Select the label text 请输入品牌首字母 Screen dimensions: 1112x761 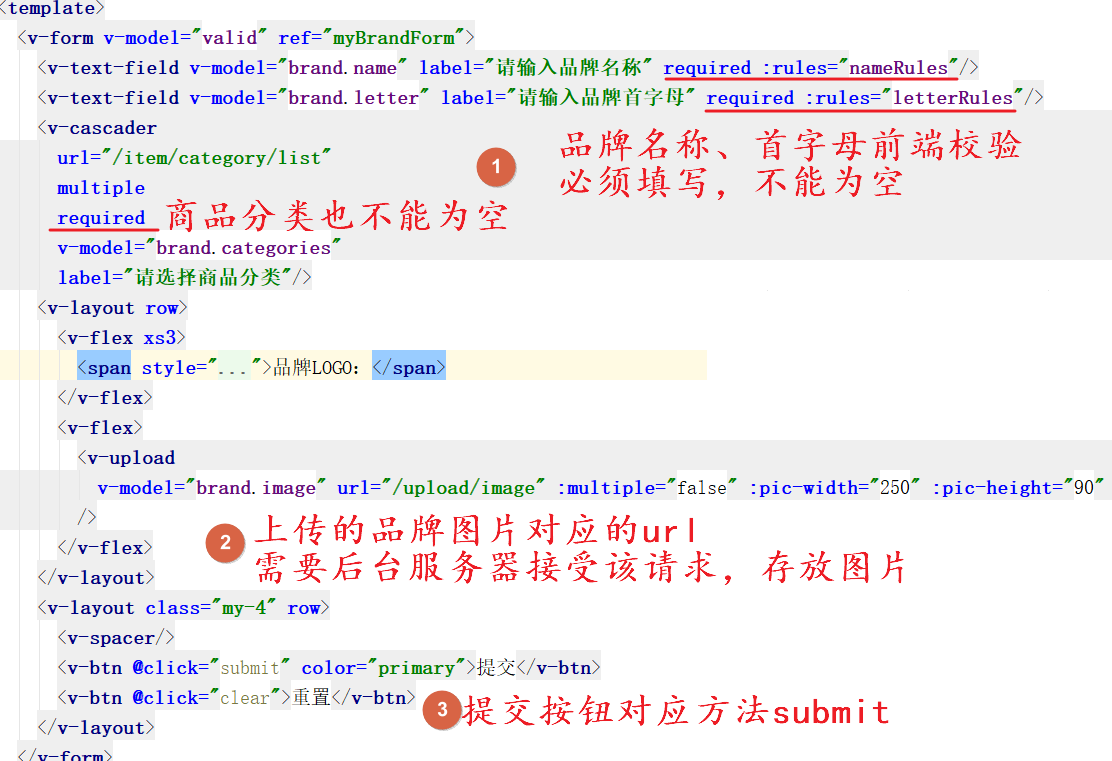click(601, 97)
